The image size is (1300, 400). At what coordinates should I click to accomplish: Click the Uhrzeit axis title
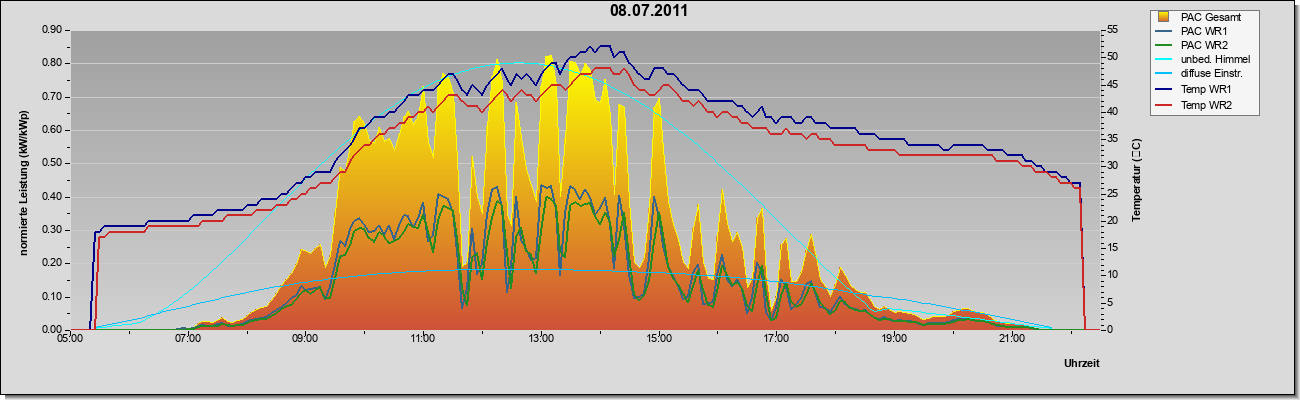pyautogui.click(x=1081, y=364)
